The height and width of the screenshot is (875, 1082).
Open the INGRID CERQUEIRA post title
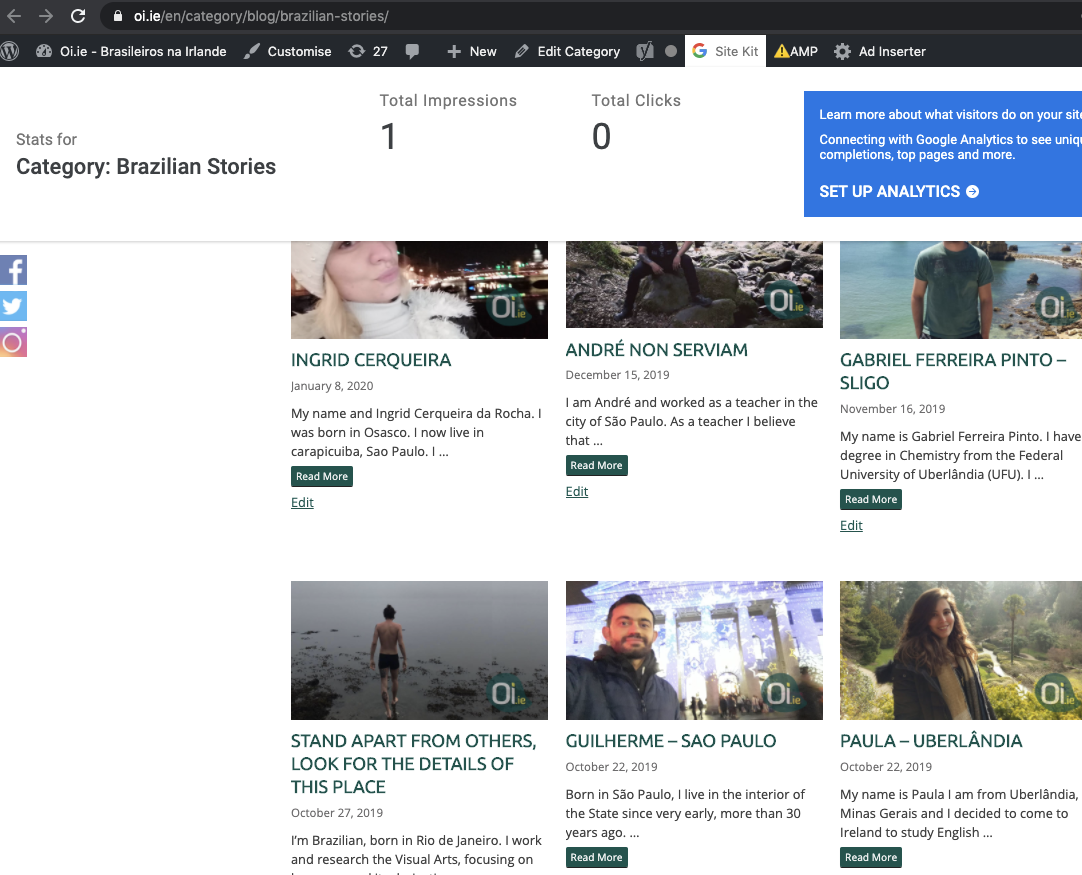tap(371, 360)
